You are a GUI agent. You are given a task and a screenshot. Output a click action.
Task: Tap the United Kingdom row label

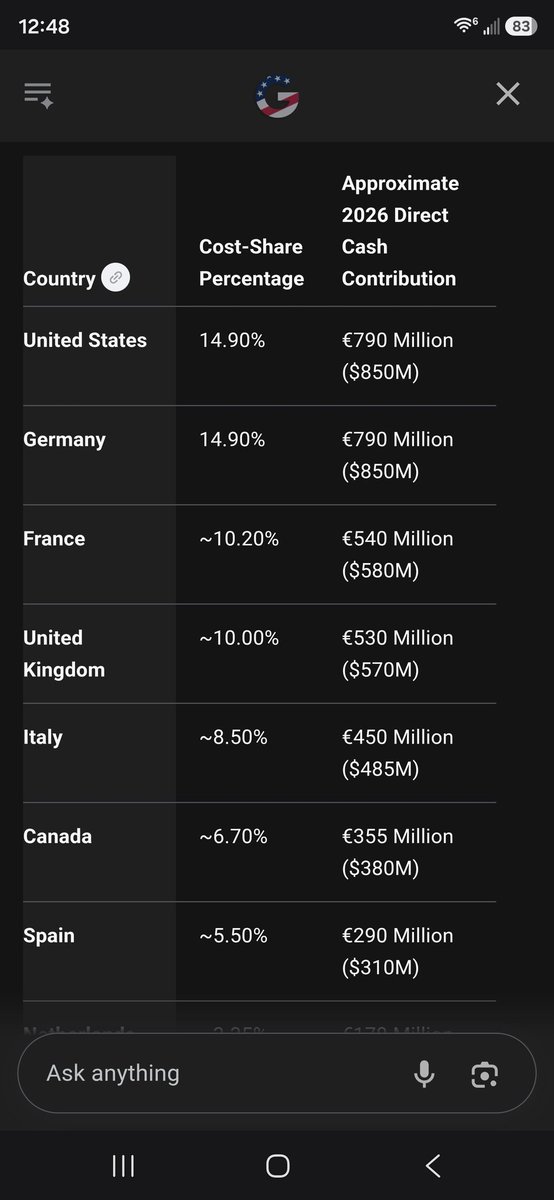tap(64, 654)
